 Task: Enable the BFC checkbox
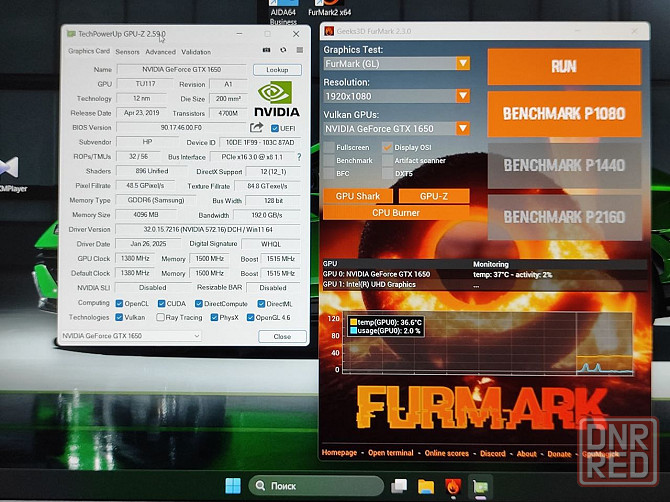pyautogui.click(x=329, y=173)
